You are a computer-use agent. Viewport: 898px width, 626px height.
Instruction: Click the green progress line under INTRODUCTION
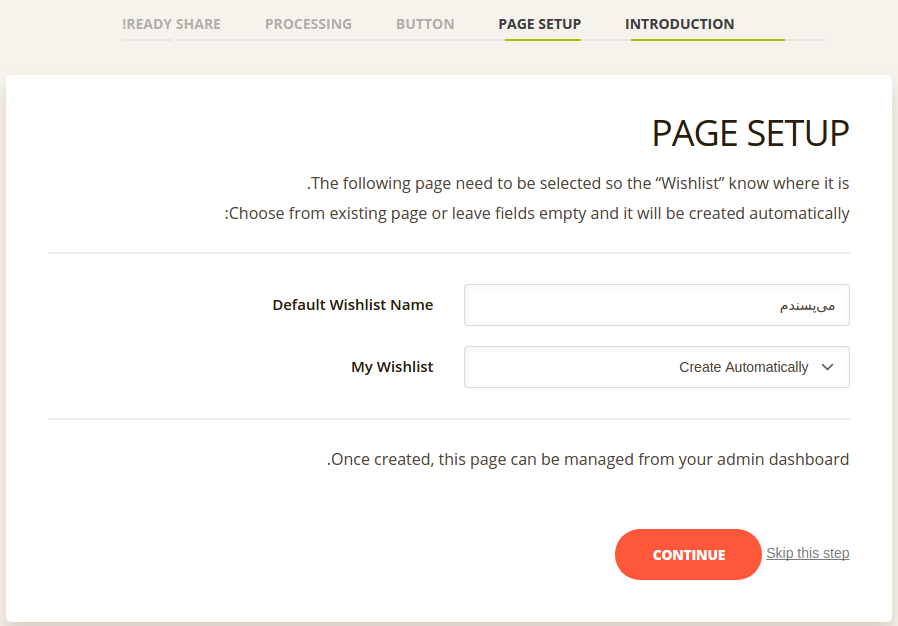[708, 40]
